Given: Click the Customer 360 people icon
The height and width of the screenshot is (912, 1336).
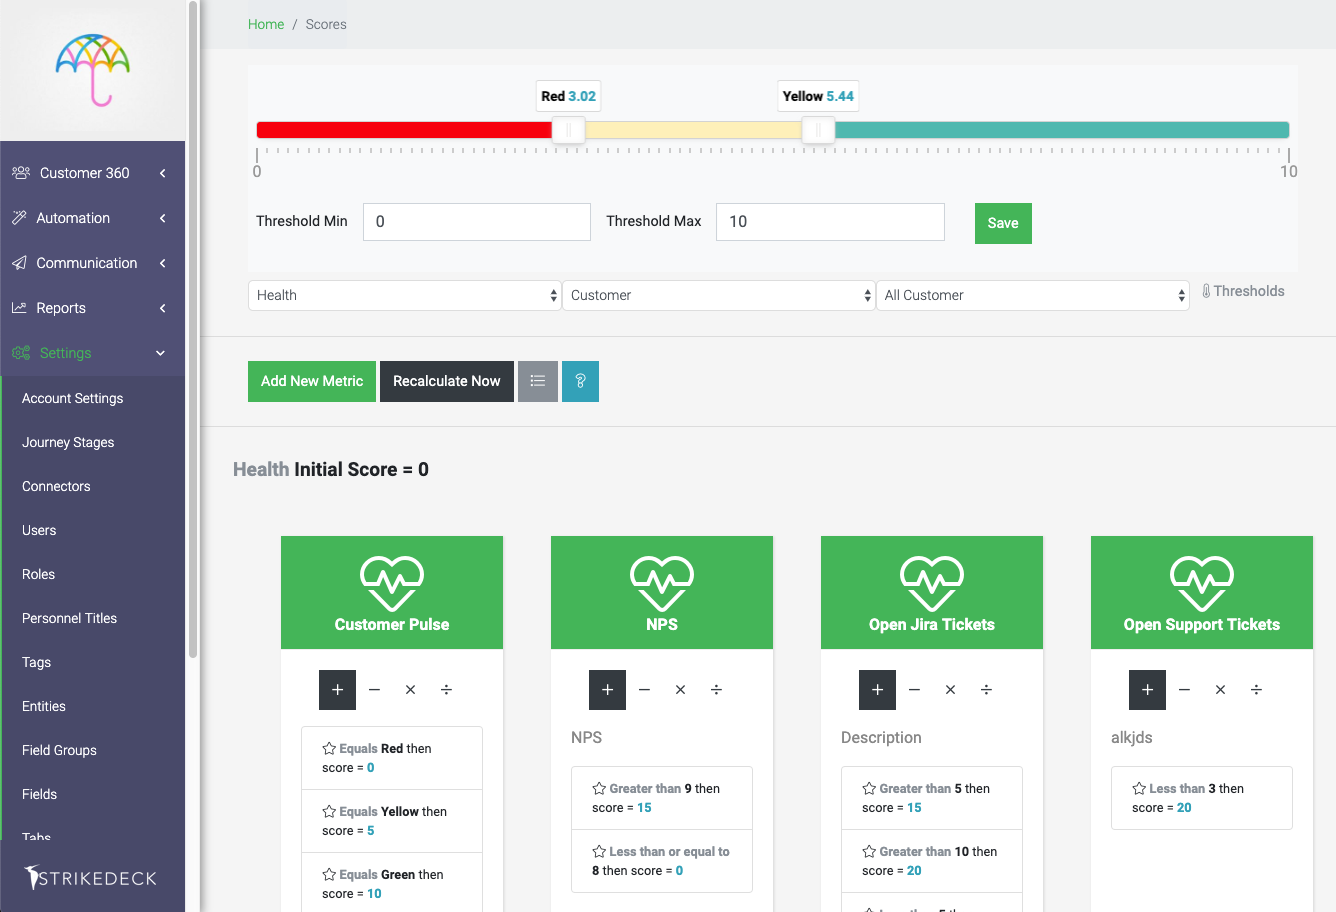Looking at the screenshot, I should click(21, 173).
